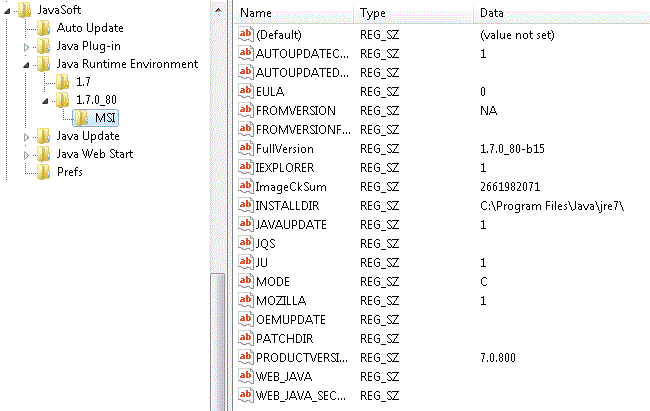This screenshot has height=411, width=650.
Task: Click the string icon for the FROMVERSIONF... entry
Action: coord(245,129)
